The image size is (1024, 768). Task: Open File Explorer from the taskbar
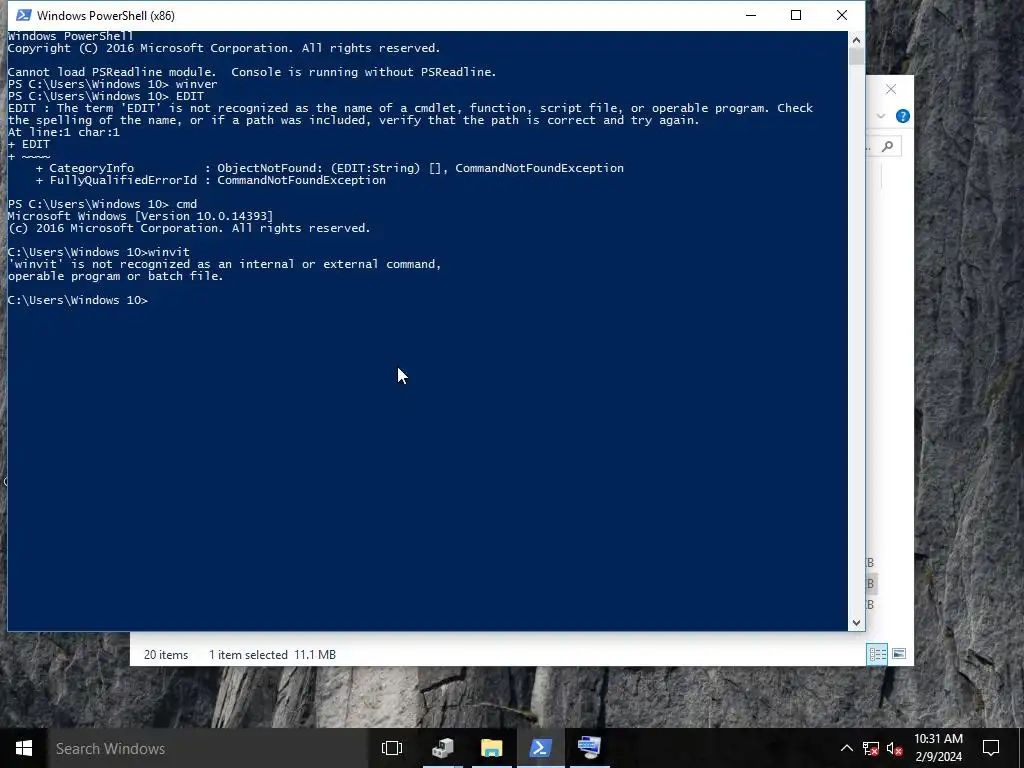tap(492, 748)
